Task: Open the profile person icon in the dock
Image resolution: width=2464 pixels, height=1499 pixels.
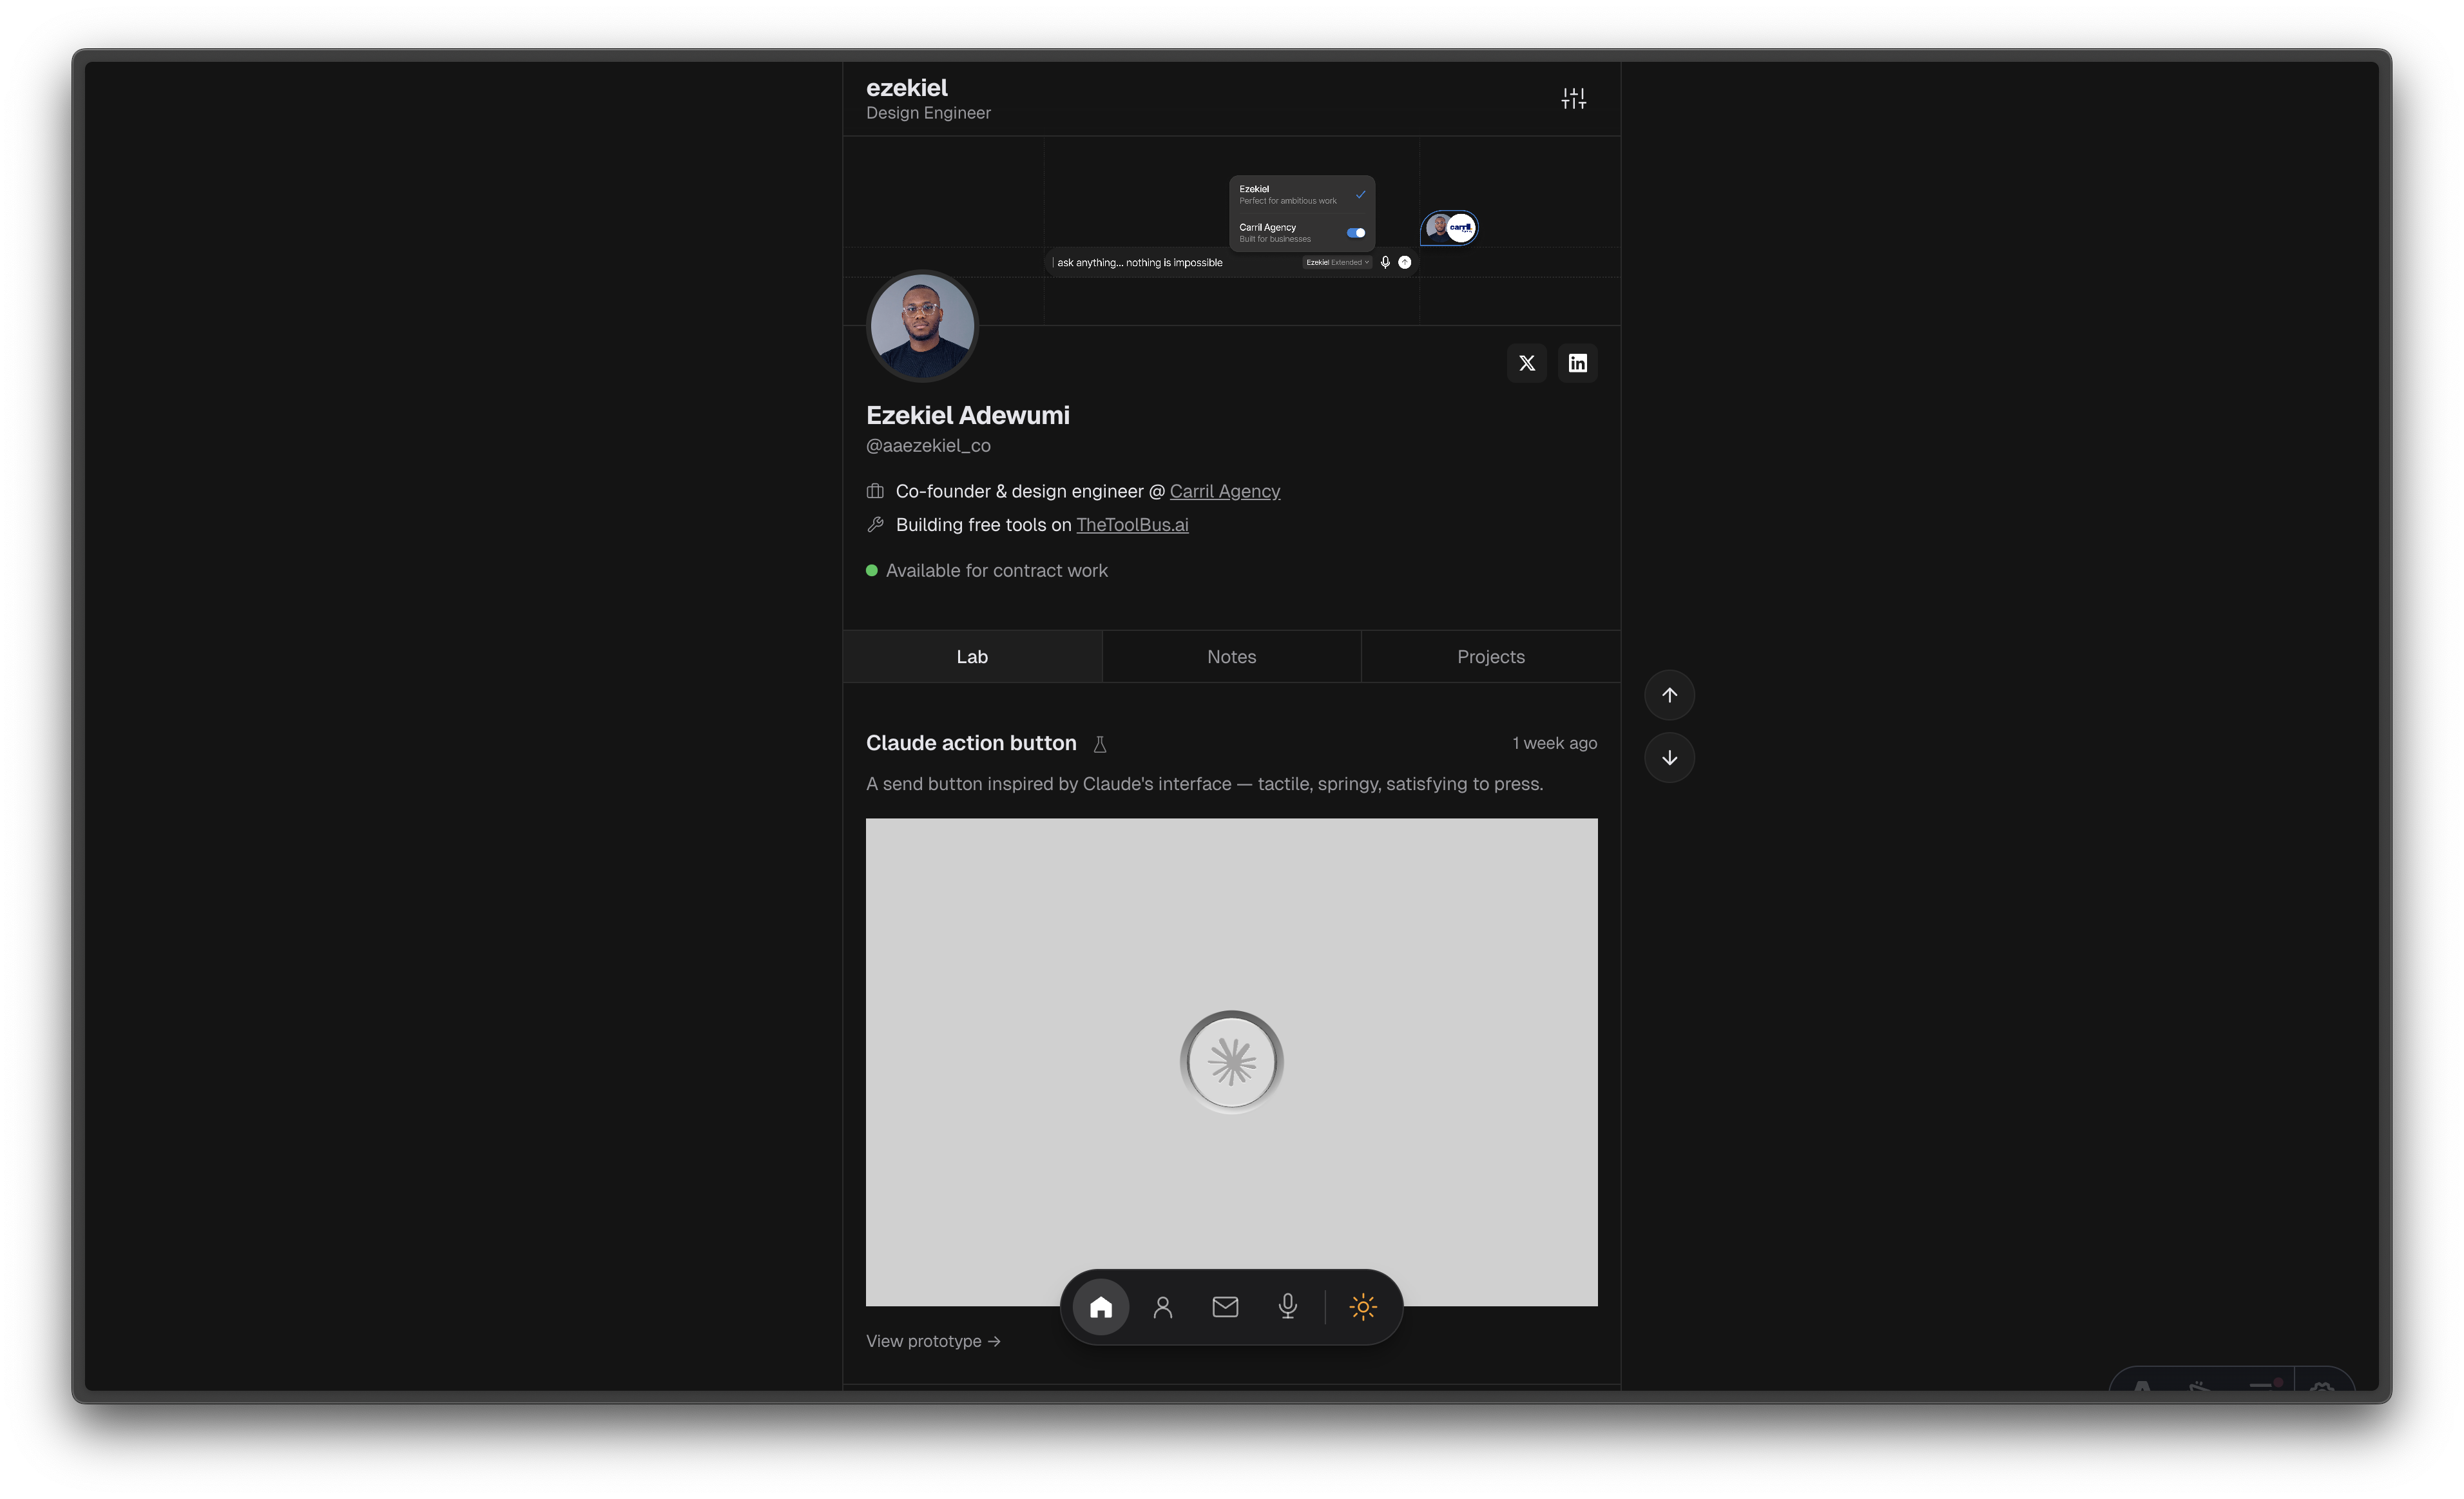Action: (1163, 1307)
